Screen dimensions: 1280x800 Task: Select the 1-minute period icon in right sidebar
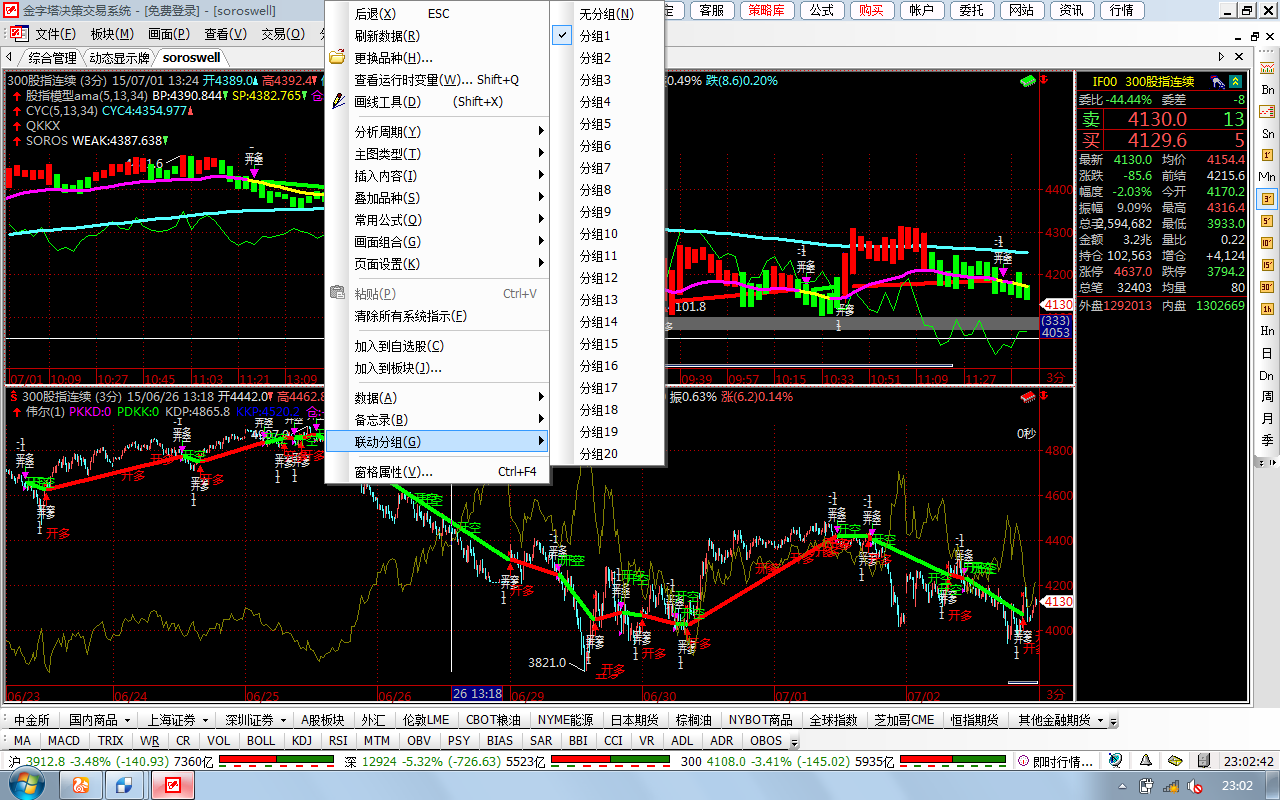point(1267,155)
